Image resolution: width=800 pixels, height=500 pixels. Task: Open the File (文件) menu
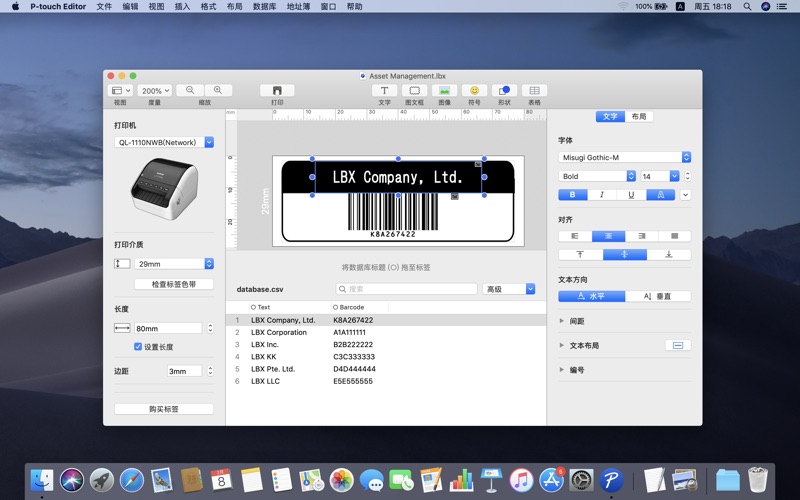(x=104, y=7)
